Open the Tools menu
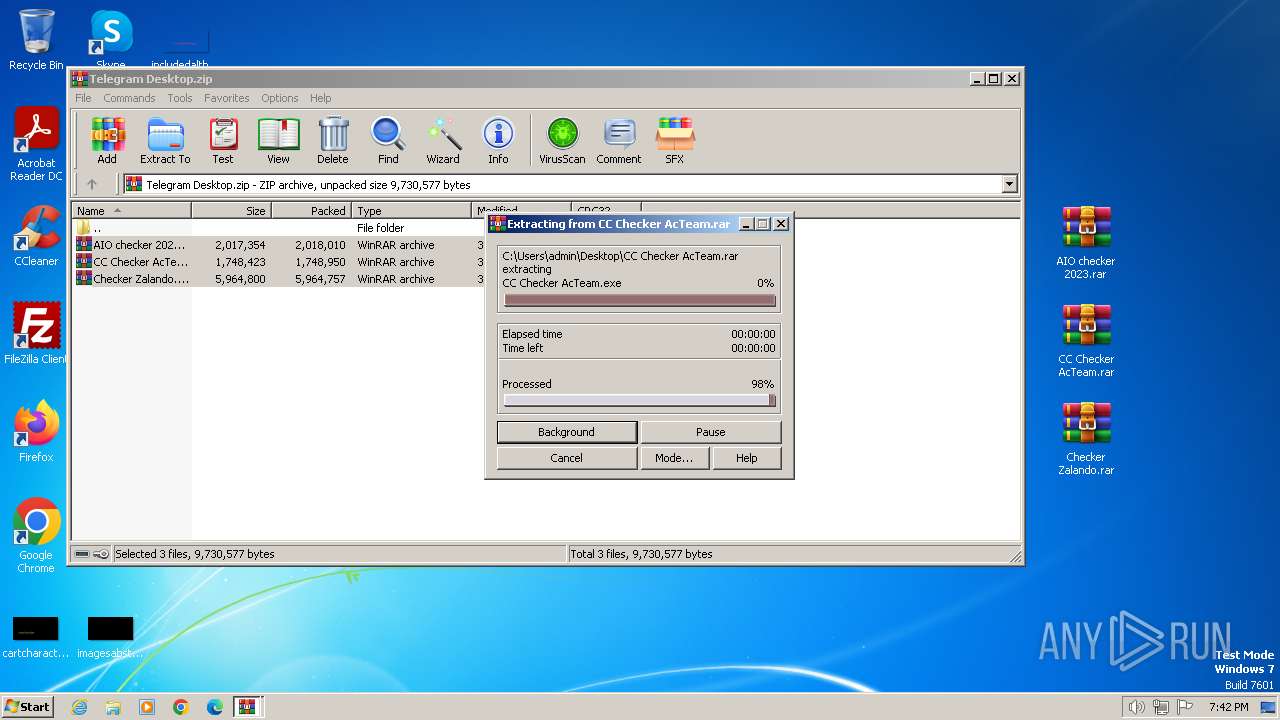The height and width of the screenshot is (720, 1280). coord(180,98)
